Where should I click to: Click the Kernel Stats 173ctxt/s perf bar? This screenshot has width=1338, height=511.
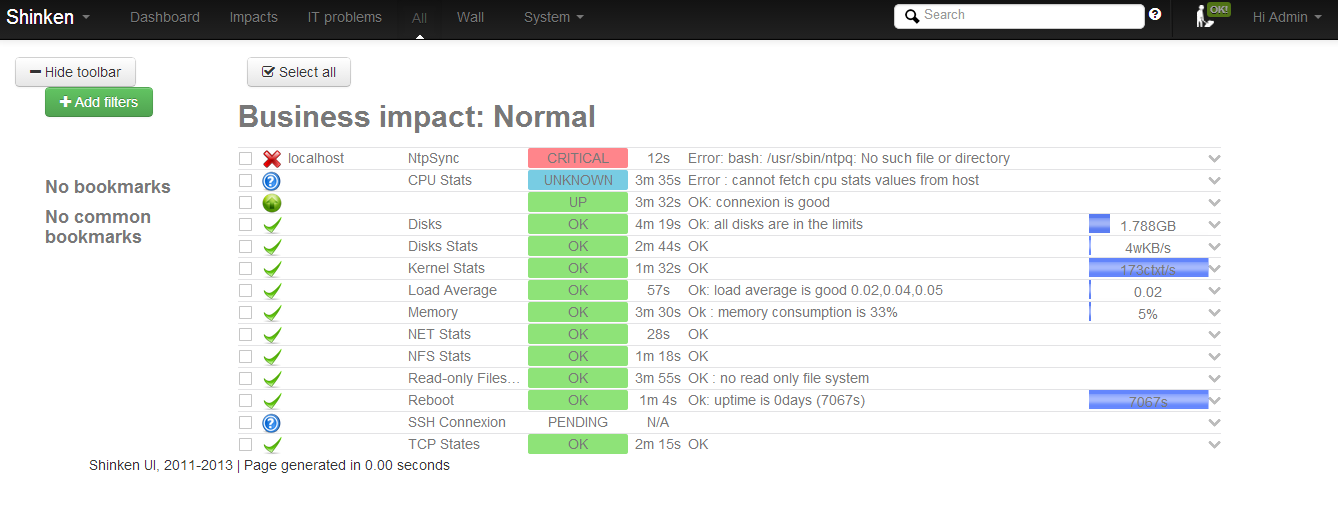pos(1148,268)
